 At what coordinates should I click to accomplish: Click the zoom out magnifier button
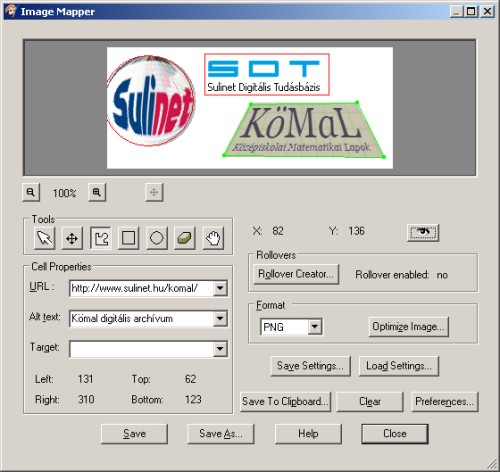coord(31,192)
